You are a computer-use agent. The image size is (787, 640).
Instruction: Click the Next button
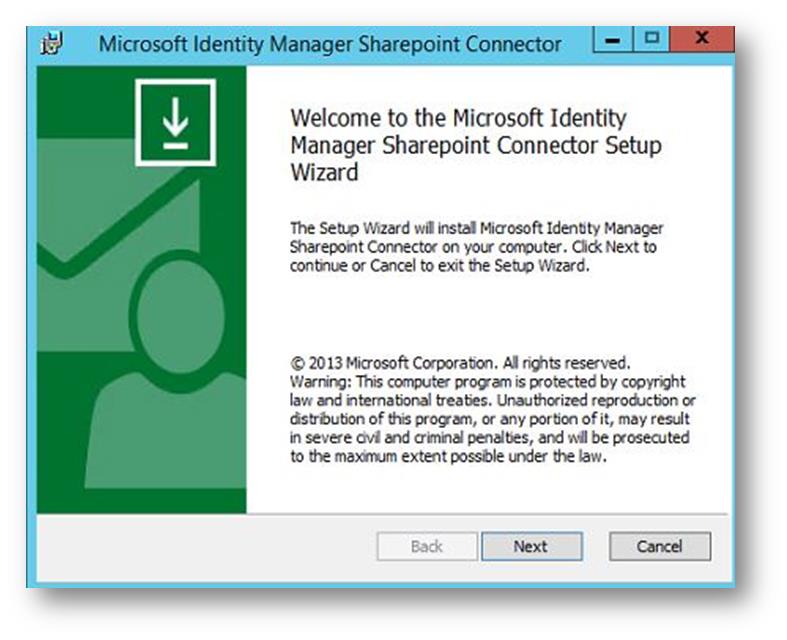(532, 546)
